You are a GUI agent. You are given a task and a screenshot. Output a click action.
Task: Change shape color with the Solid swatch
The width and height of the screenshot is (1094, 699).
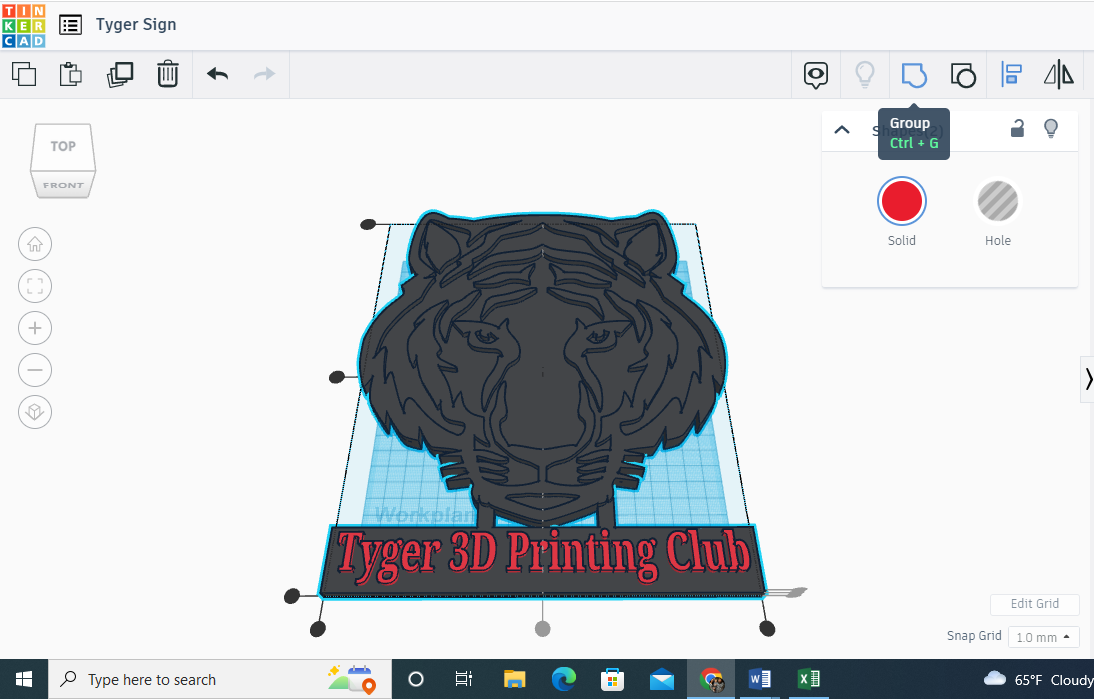point(901,200)
